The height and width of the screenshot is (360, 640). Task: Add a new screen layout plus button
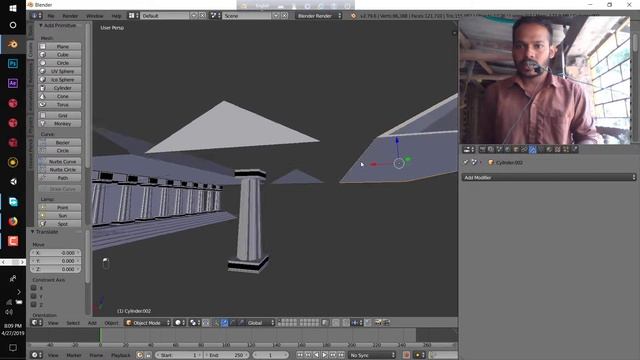click(194, 16)
